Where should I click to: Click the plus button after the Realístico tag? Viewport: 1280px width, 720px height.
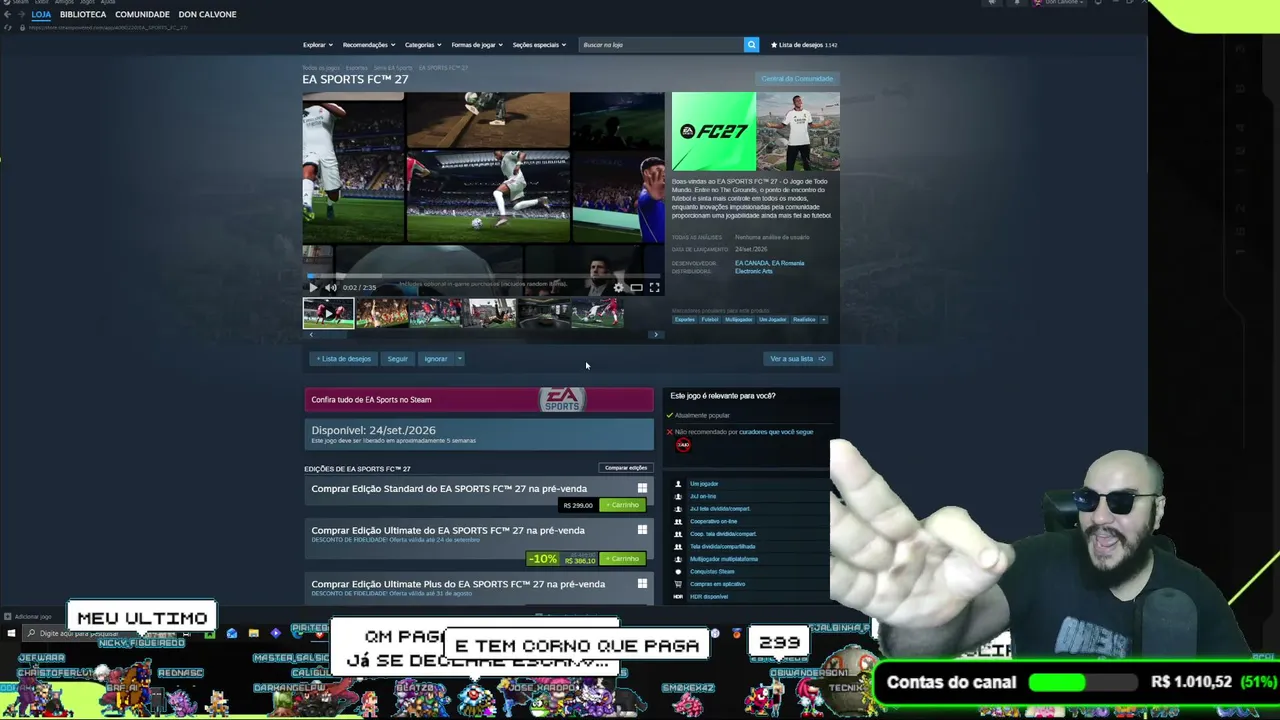click(824, 319)
